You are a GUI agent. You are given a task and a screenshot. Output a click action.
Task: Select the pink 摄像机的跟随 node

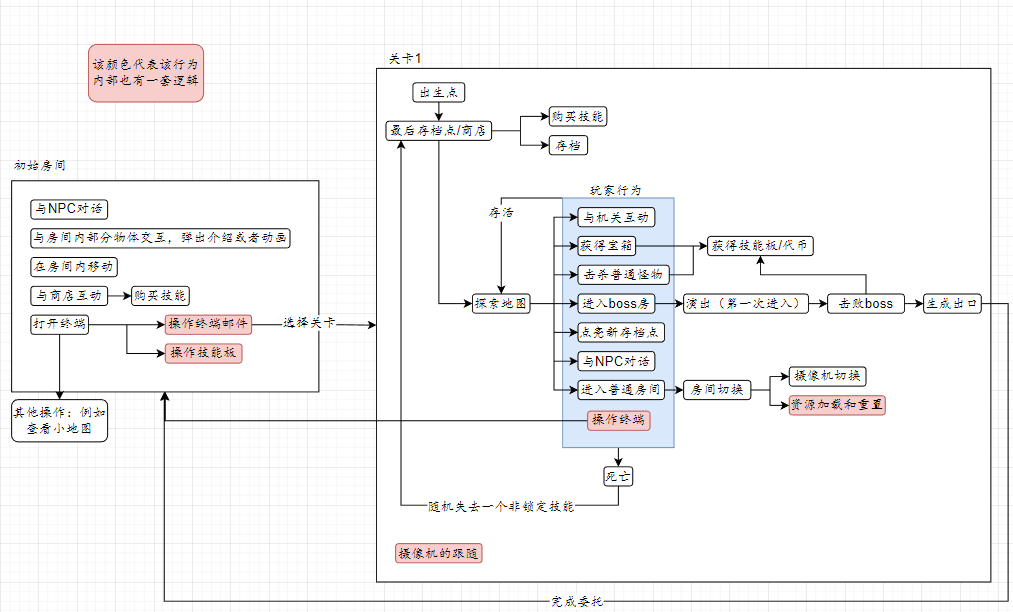pyautogui.click(x=439, y=553)
